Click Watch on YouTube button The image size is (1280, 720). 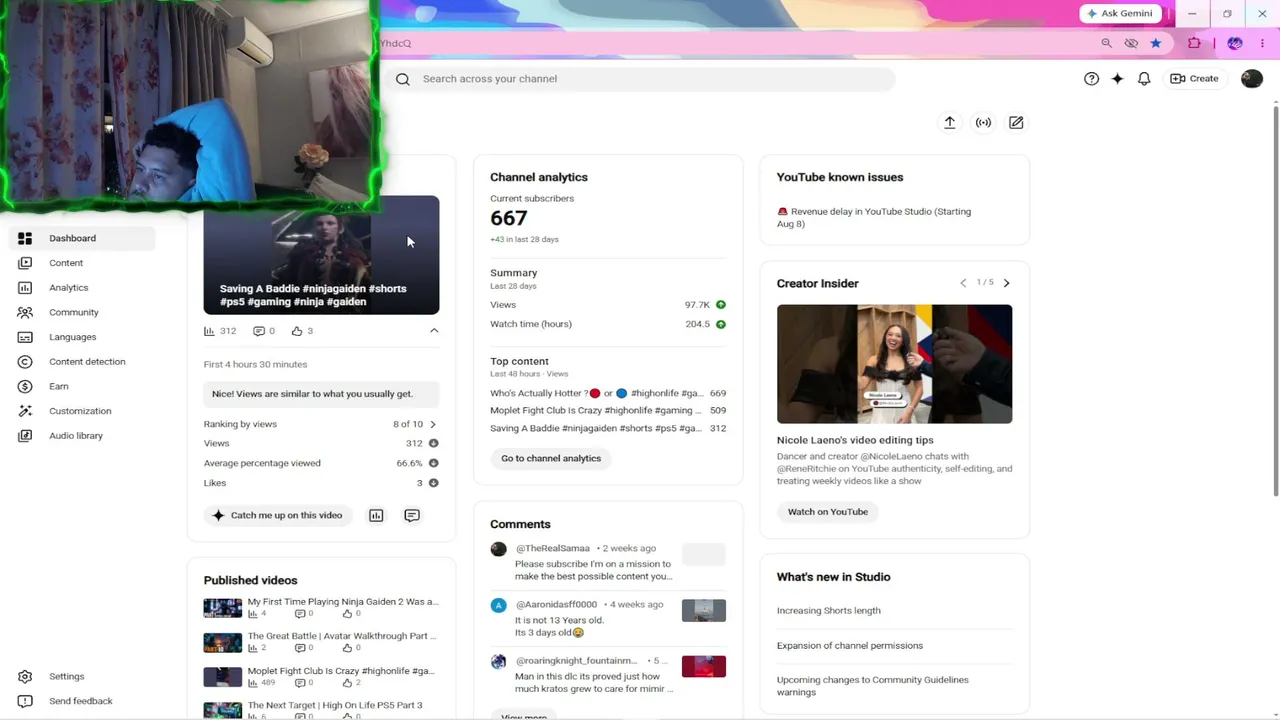click(827, 512)
